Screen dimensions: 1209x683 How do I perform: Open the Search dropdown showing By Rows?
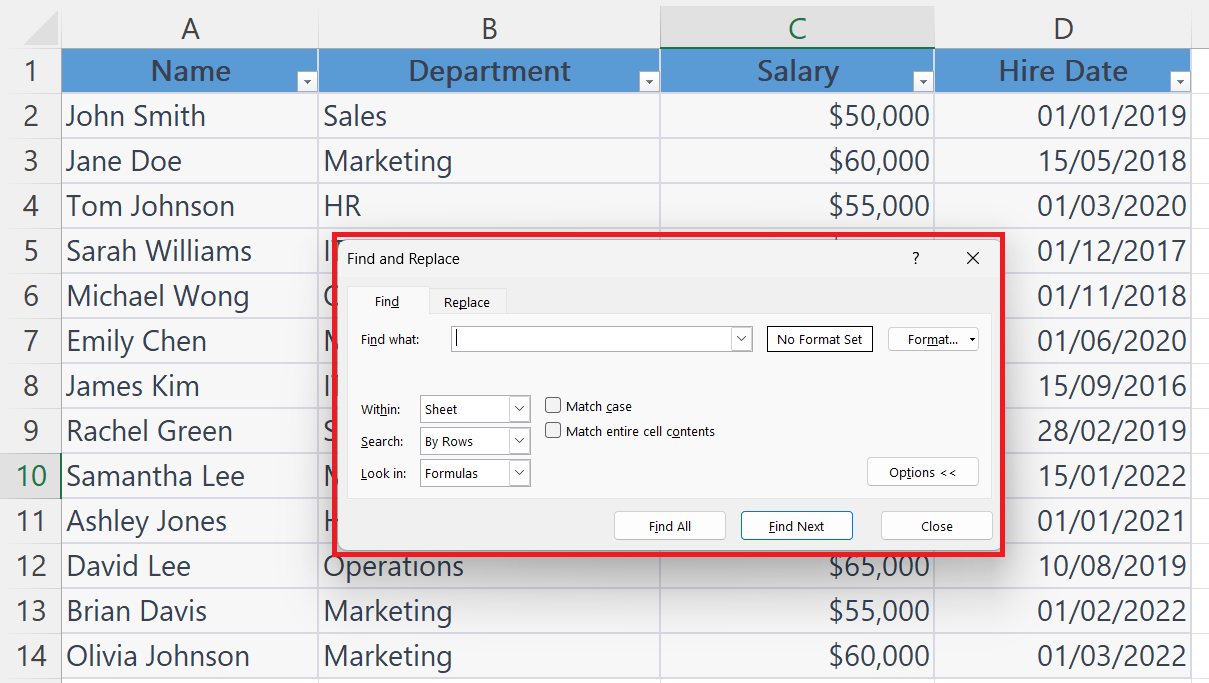(x=519, y=441)
